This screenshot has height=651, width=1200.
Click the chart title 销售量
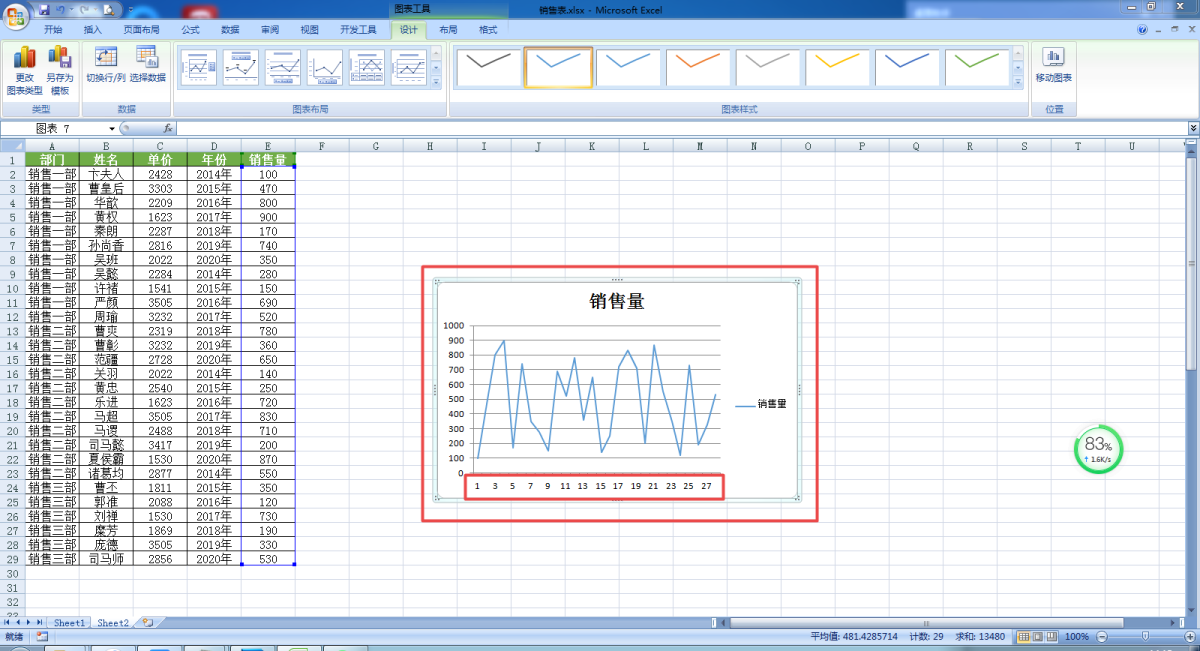pyautogui.click(x=616, y=301)
